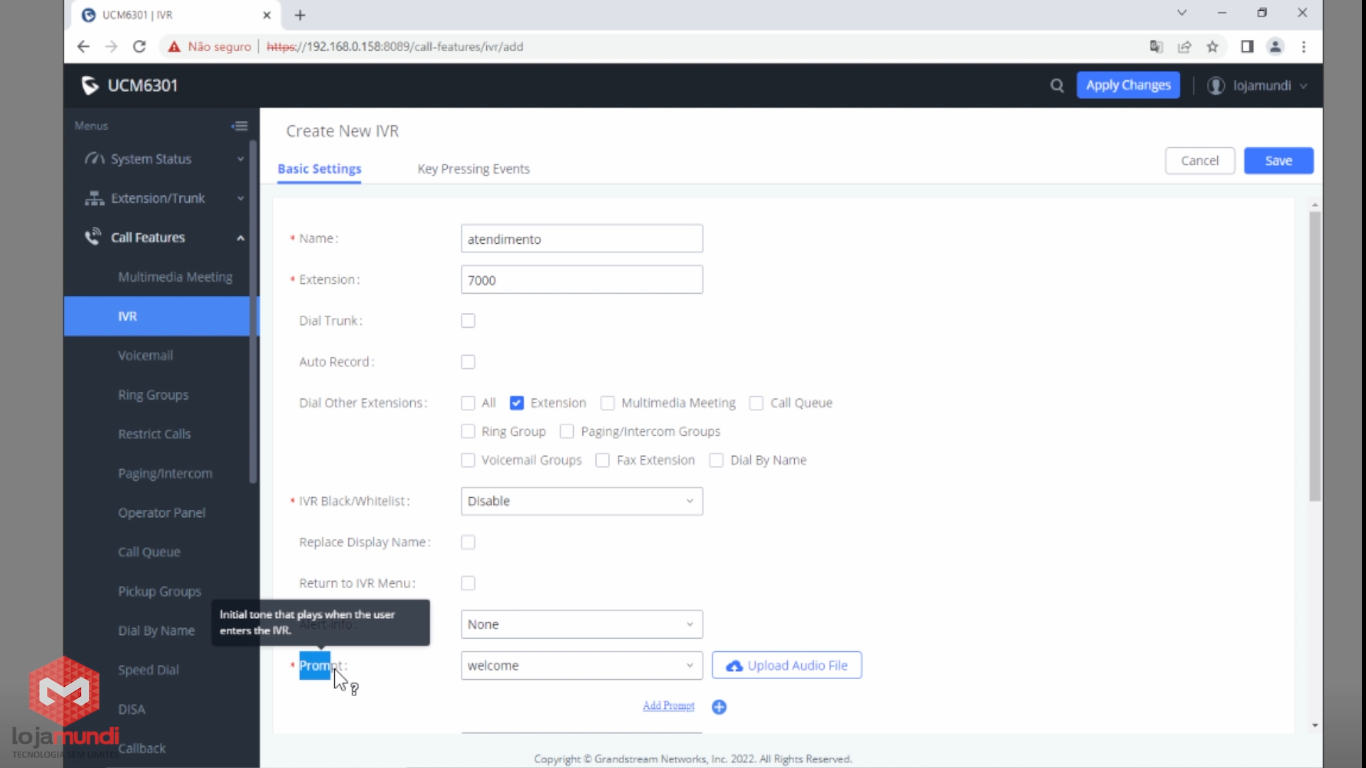Image resolution: width=1366 pixels, height=768 pixels.
Task: Open Voicemail in the sidebar menu
Action: click(145, 355)
